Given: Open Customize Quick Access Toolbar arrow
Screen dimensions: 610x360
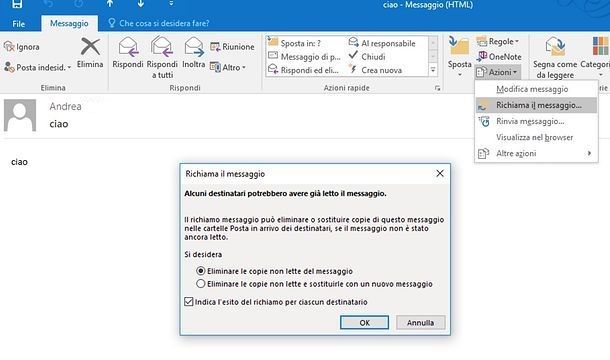Looking at the screenshot, I should tap(171, 4).
